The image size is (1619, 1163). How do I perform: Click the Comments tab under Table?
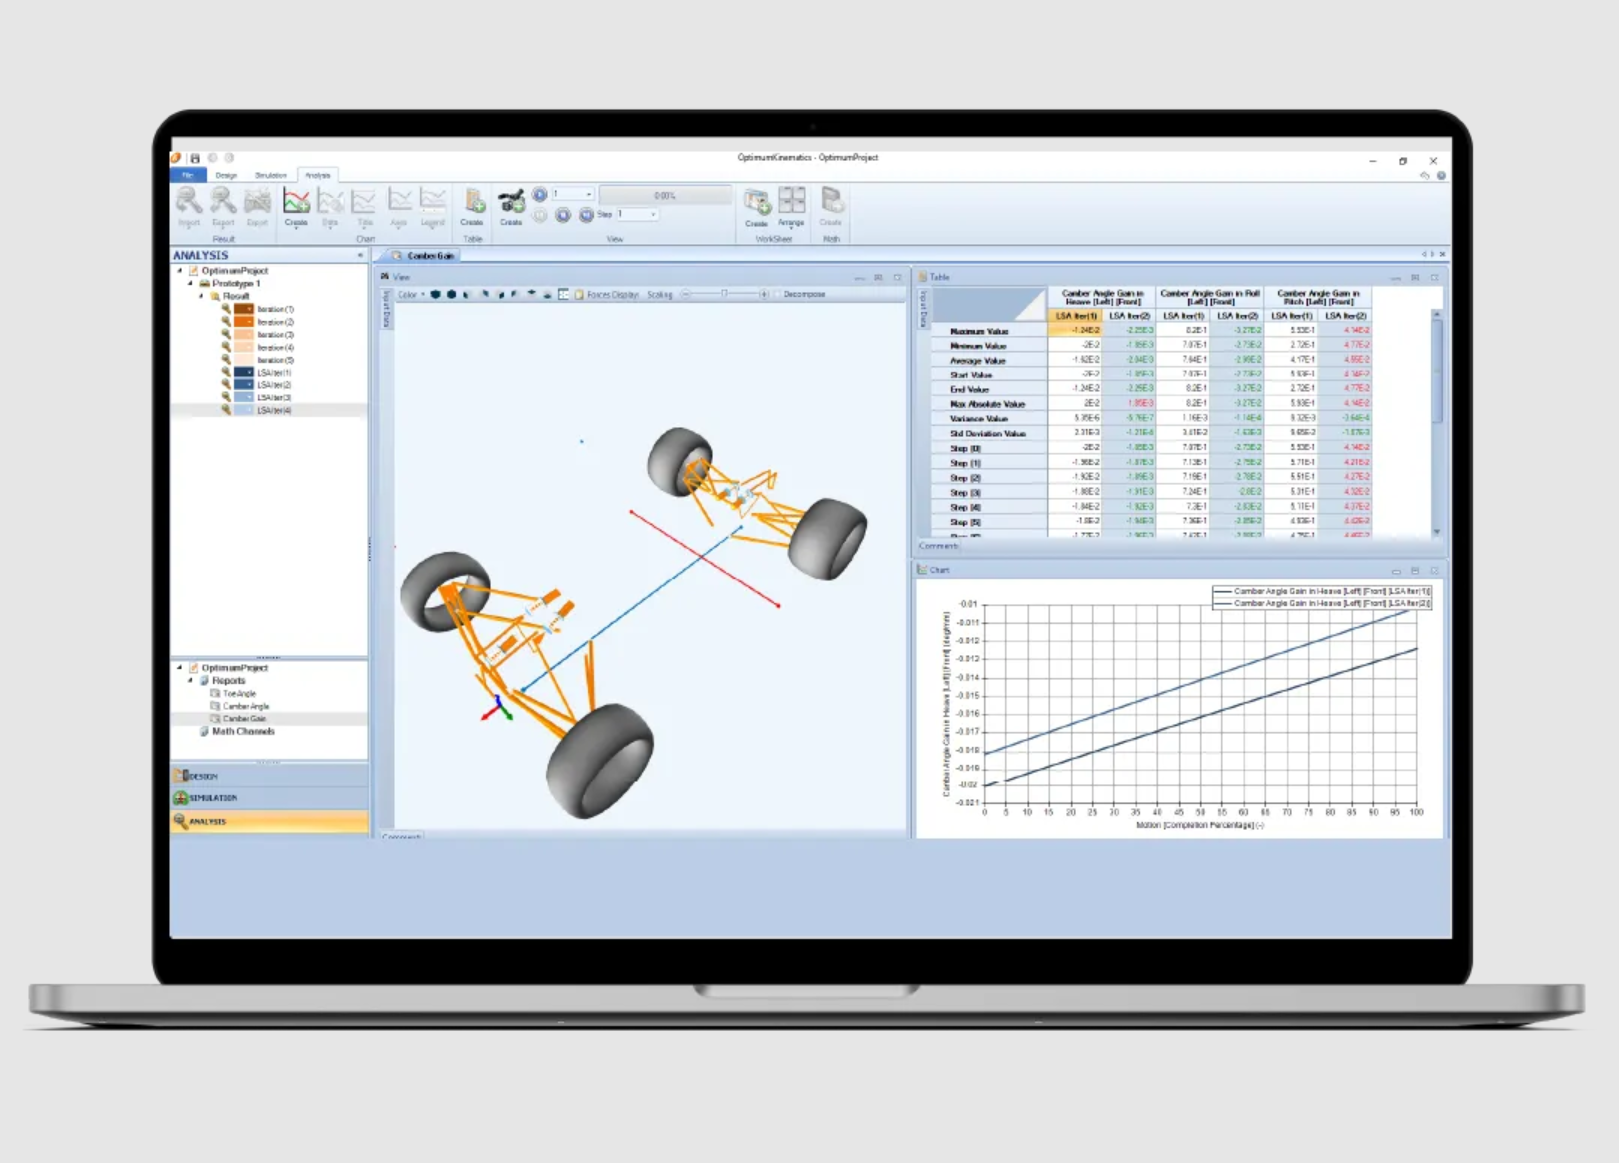point(938,546)
